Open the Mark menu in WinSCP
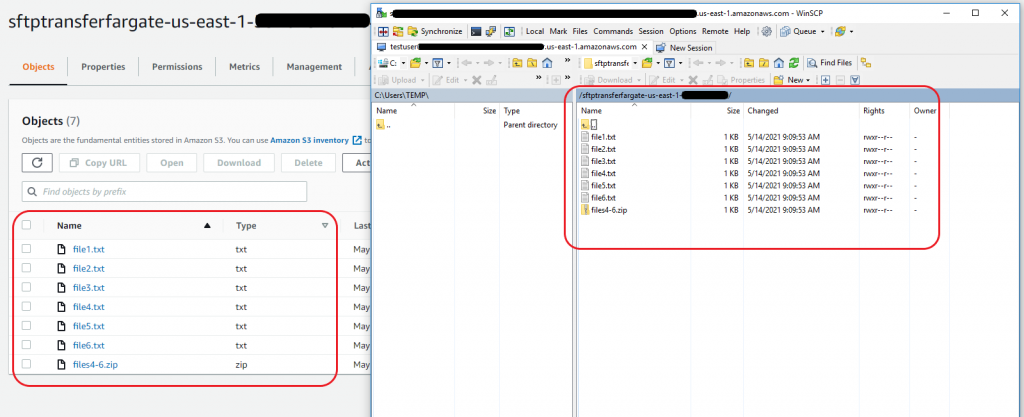 558,31
